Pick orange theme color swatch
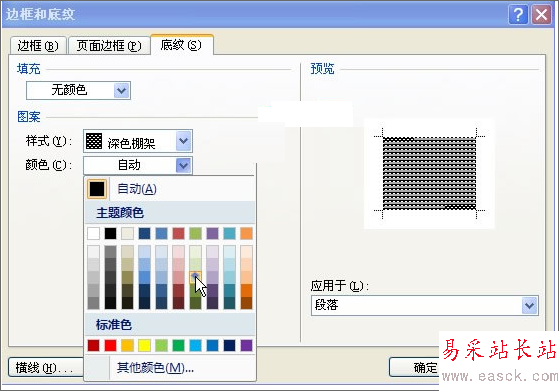 [246, 233]
